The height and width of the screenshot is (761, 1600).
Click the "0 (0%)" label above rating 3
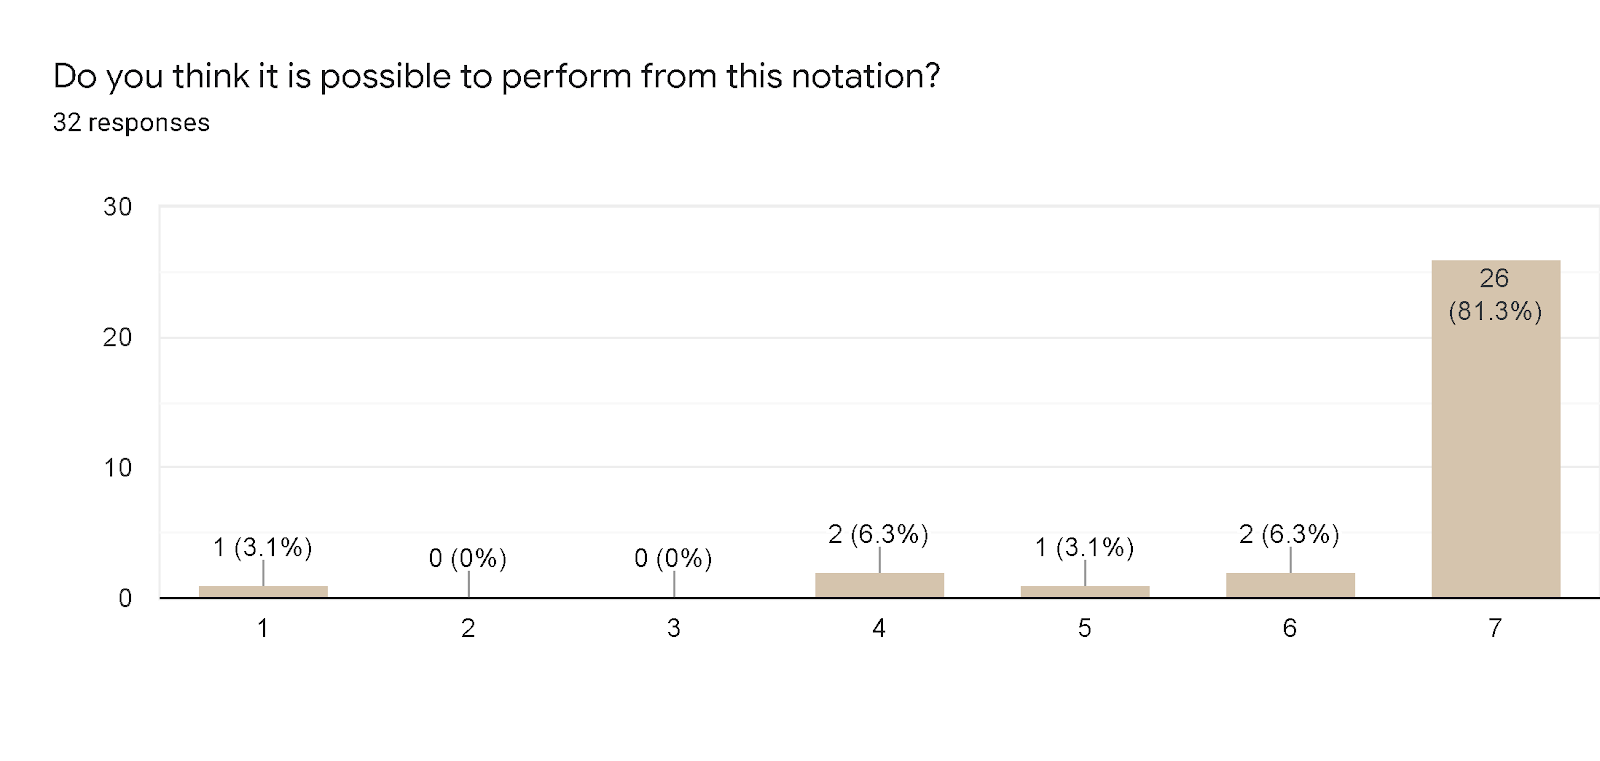point(673,558)
